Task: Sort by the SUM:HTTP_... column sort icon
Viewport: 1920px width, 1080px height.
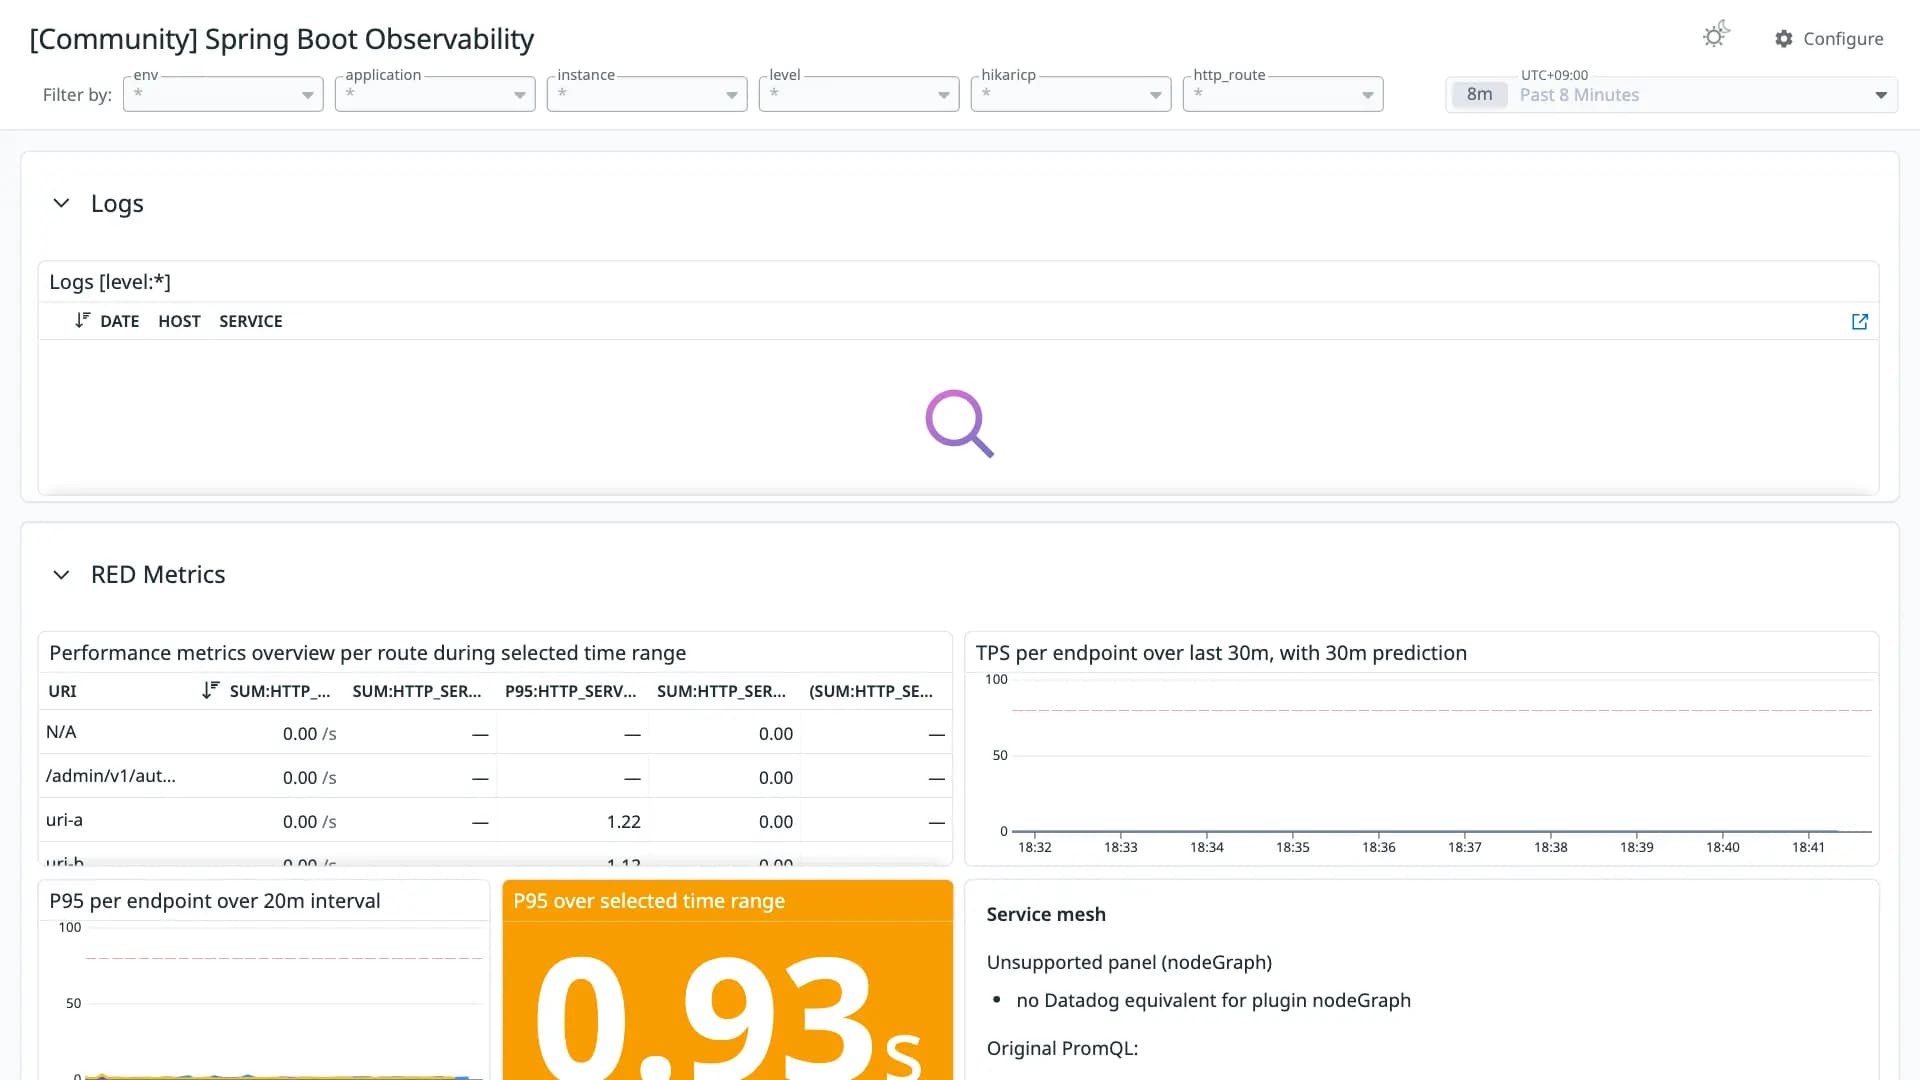Action: (210, 690)
